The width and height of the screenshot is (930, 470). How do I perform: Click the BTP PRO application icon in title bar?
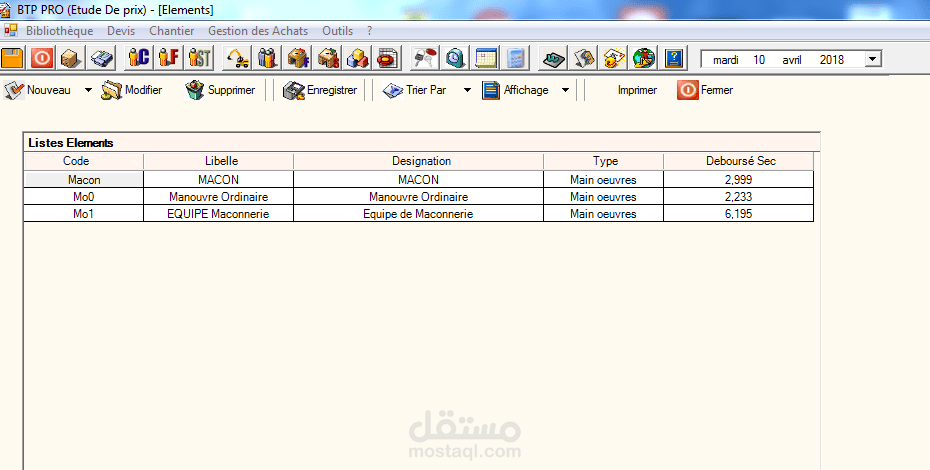[x=5, y=10]
